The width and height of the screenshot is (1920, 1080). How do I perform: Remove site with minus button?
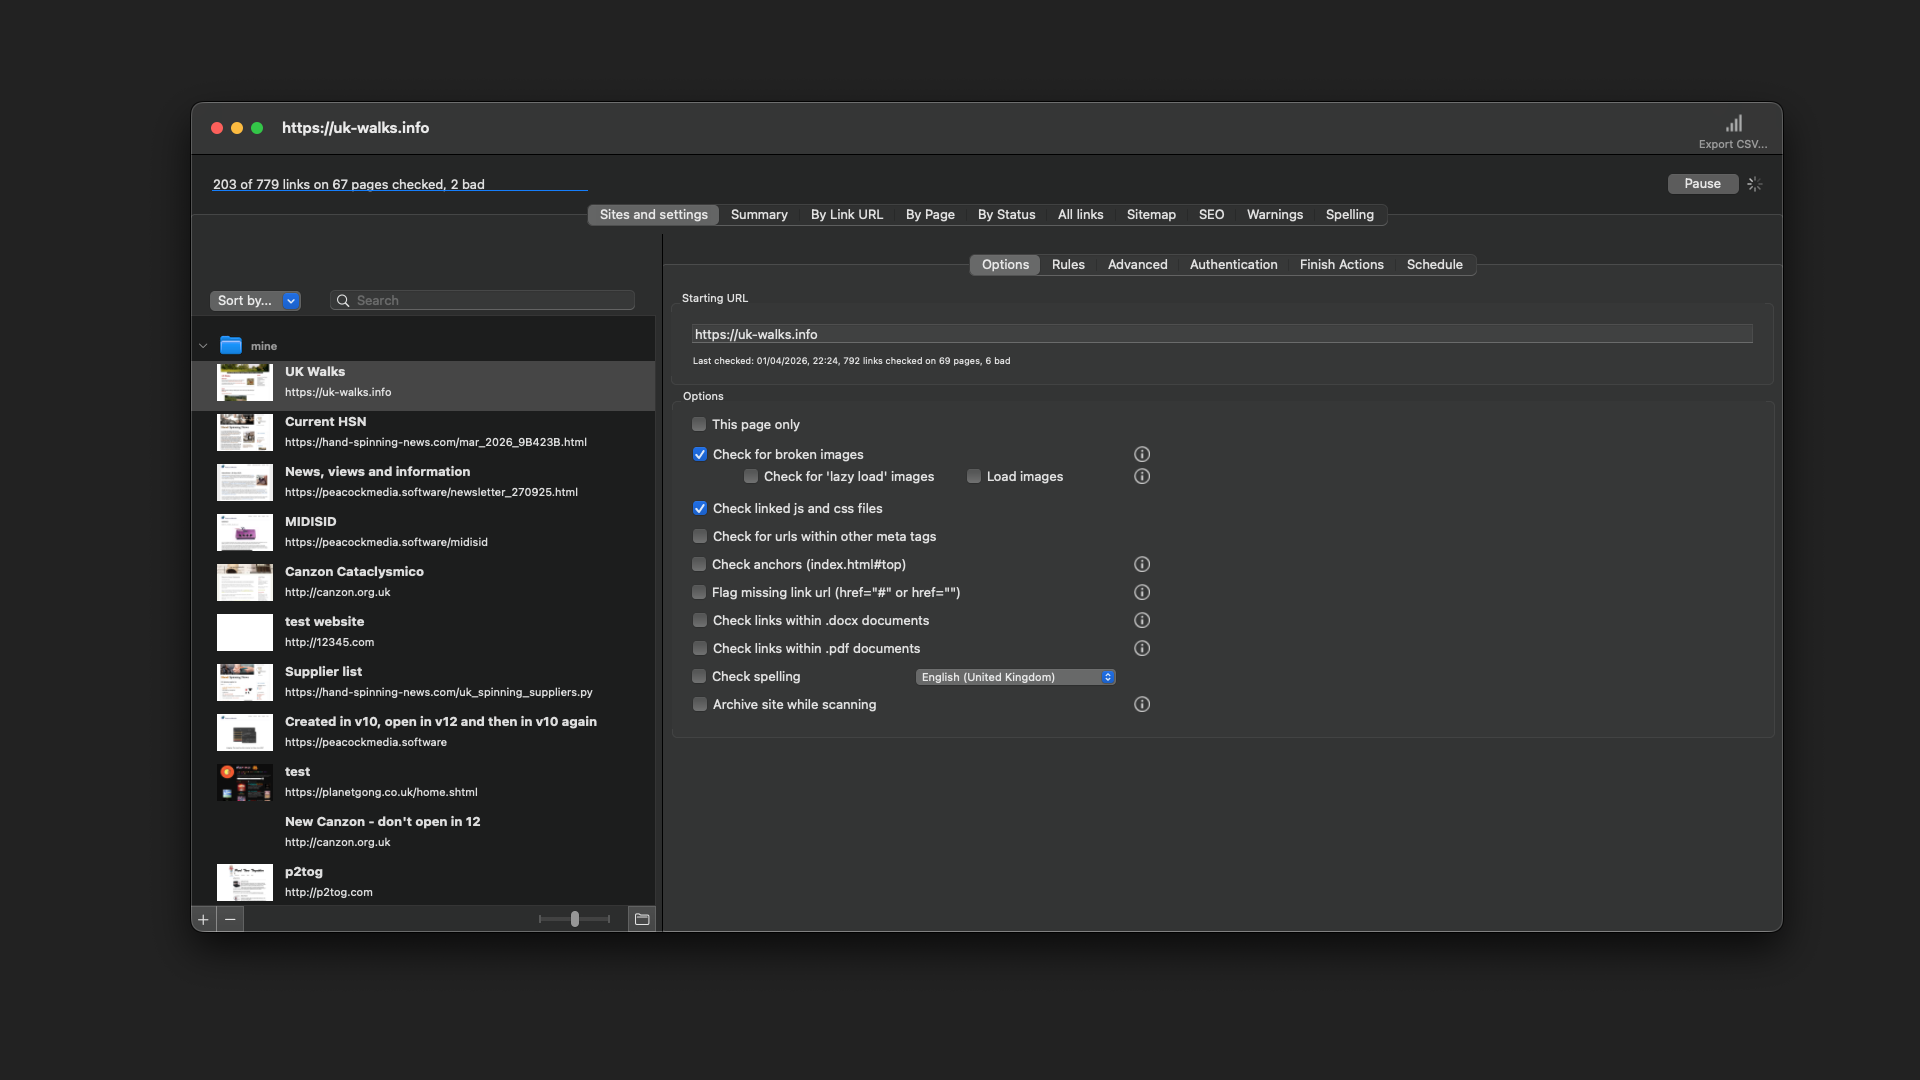coord(230,919)
